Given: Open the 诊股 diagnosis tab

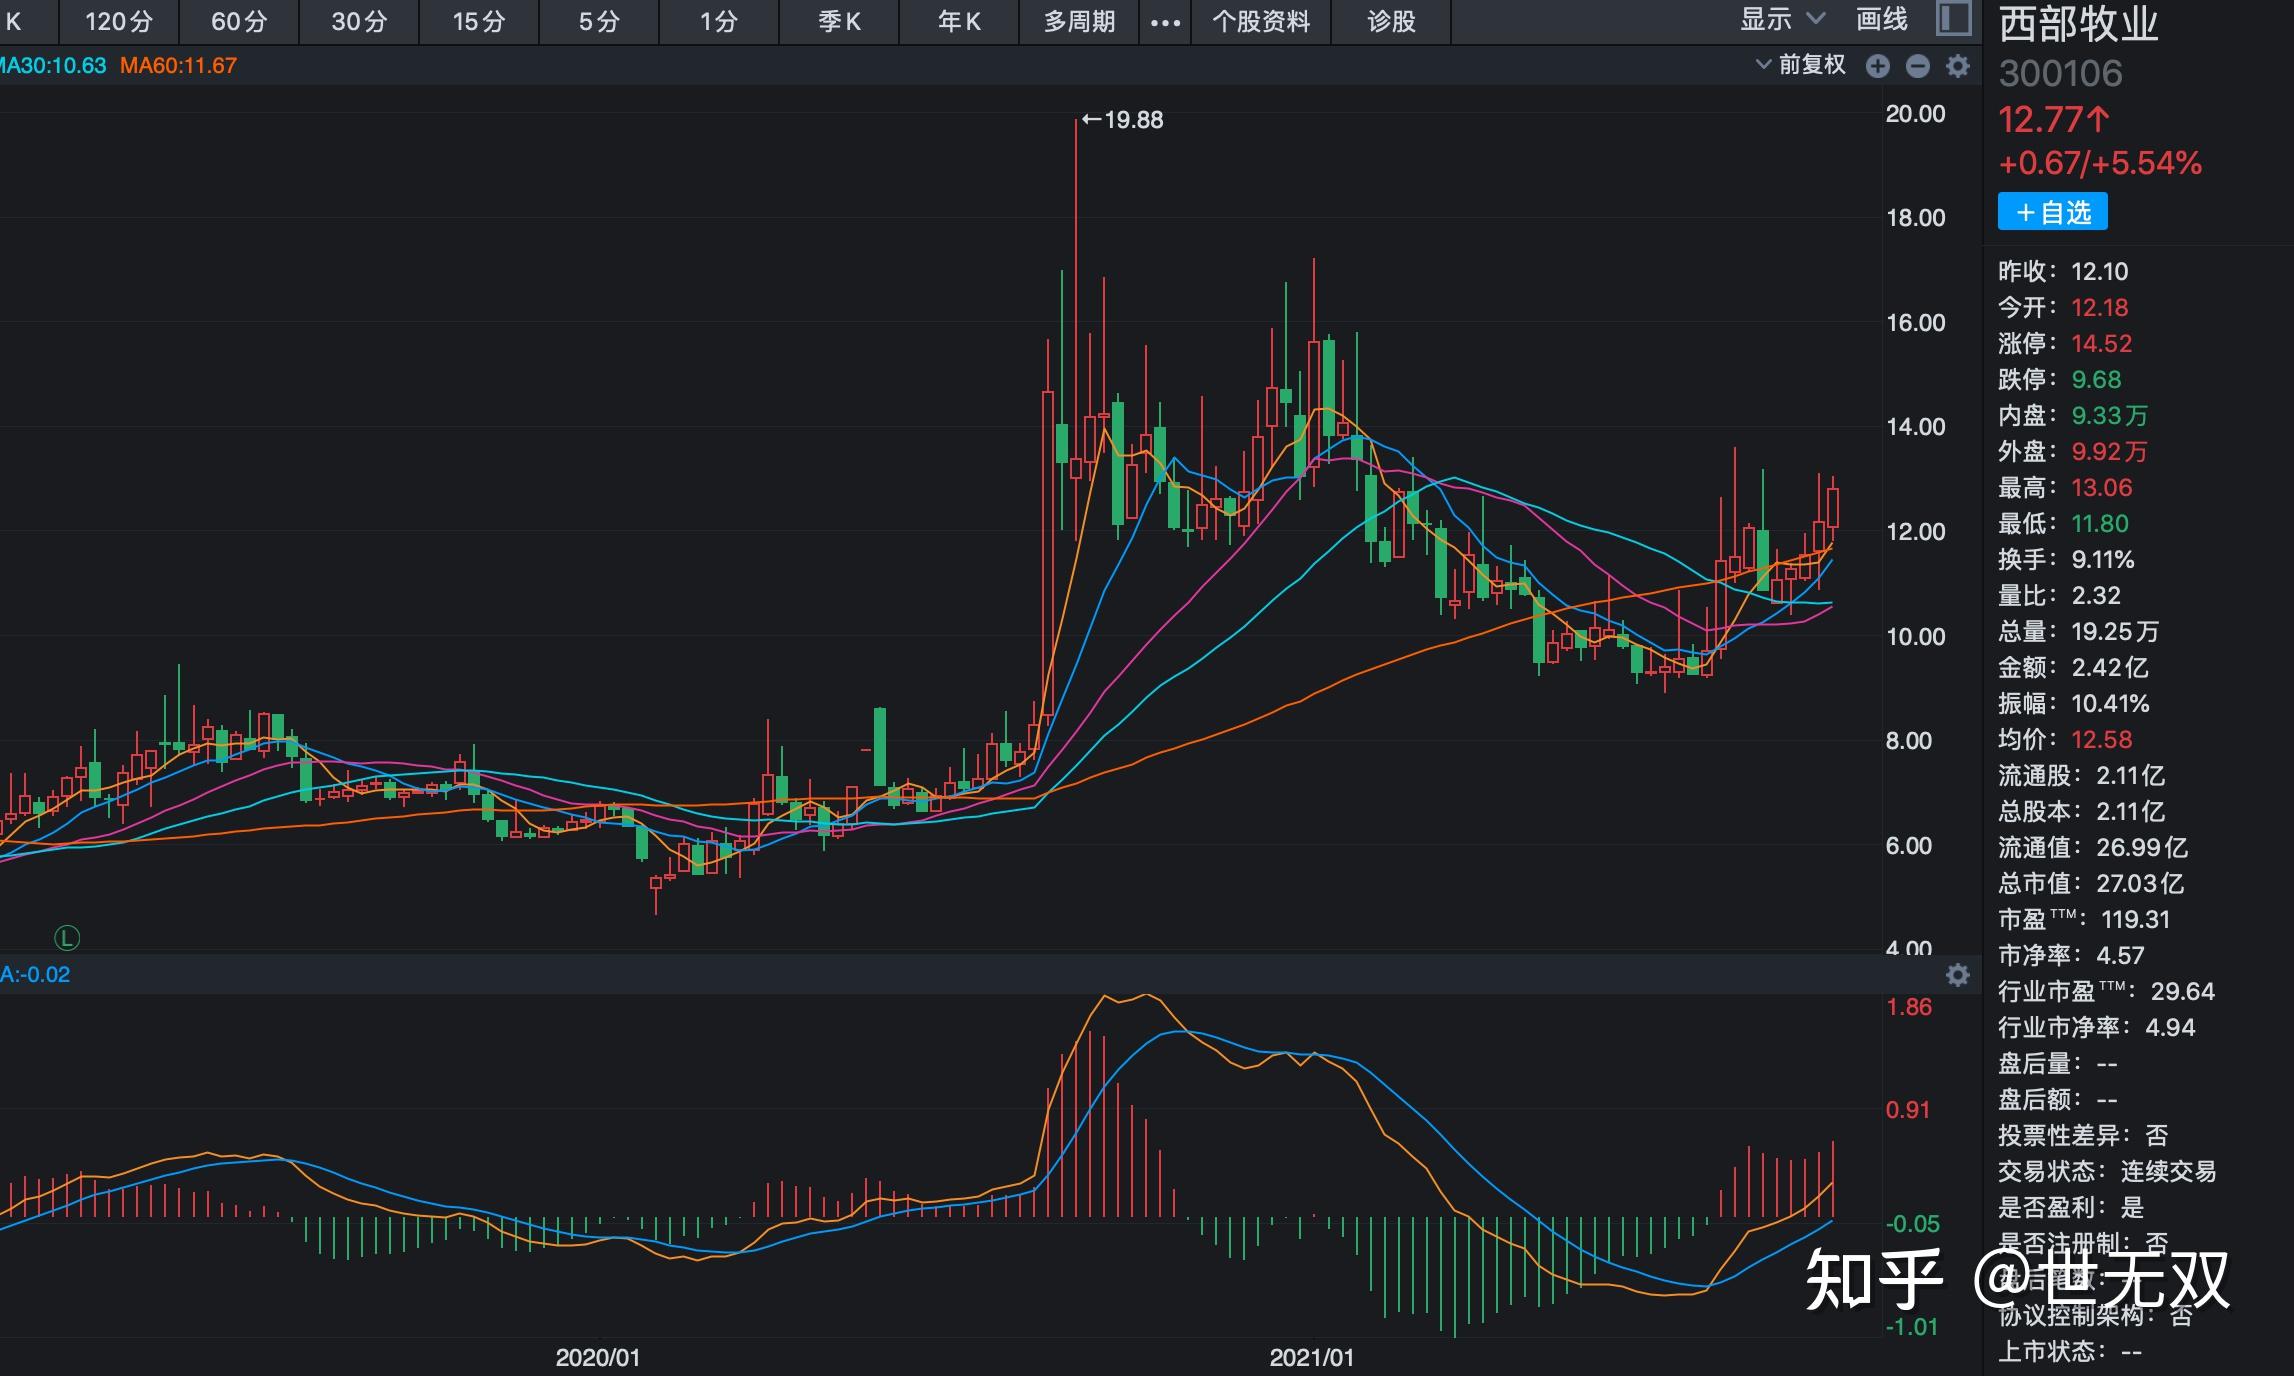Looking at the screenshot, I should (x=1391, y=21).
